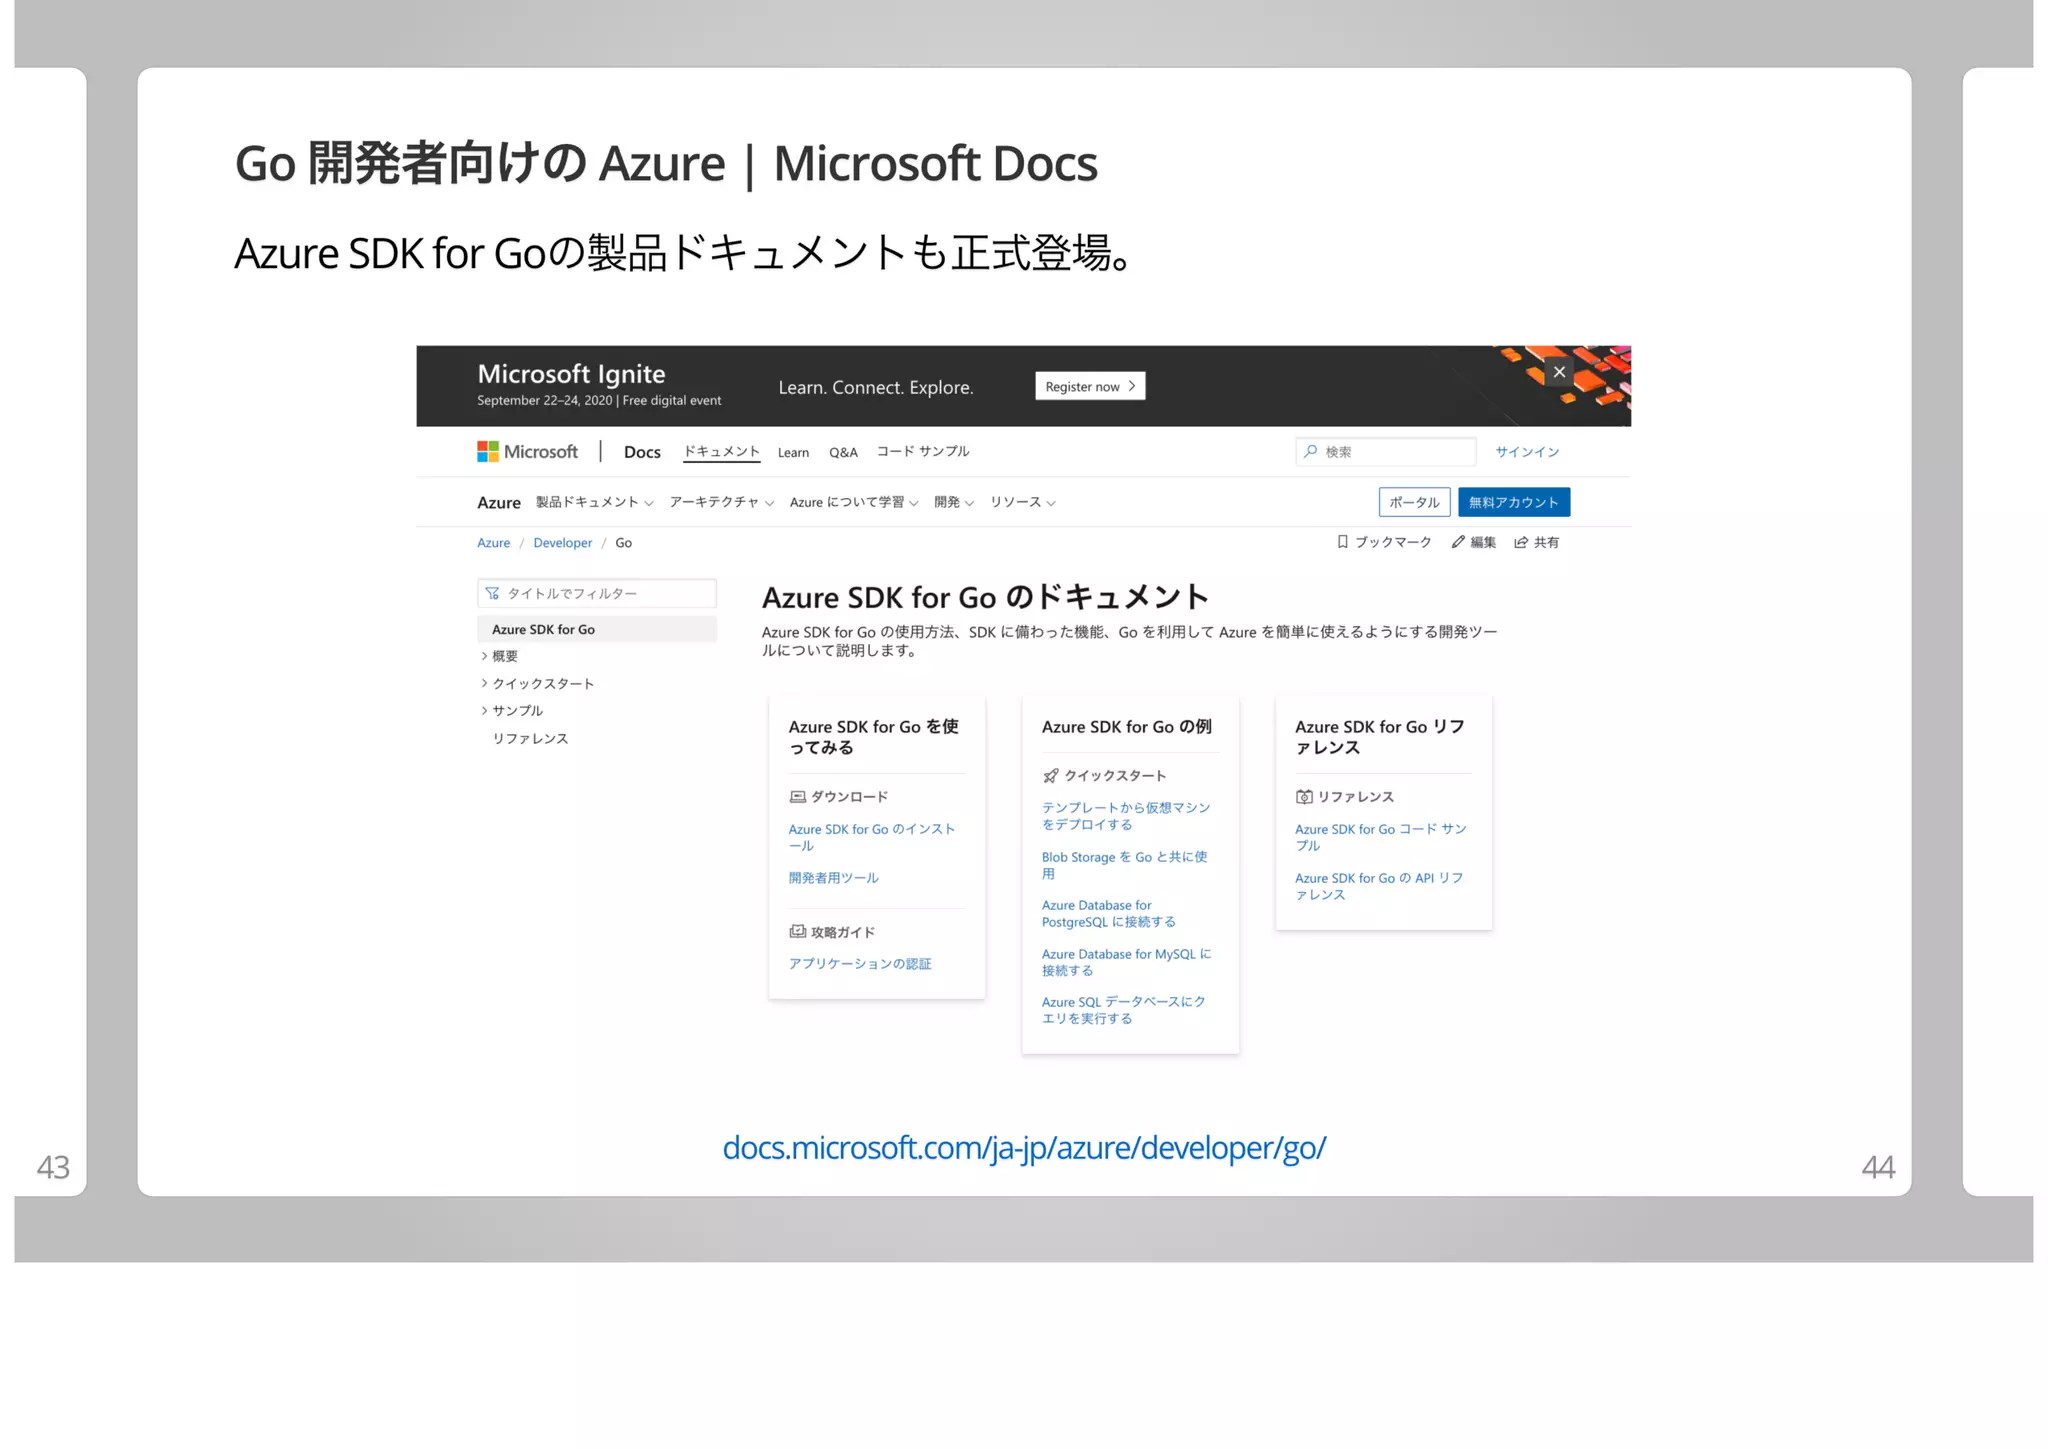Open Blob Storage を Go と共に使用 link
Image resolution: width=2048 pixels, height=1449 pixels.
coord(1124,865)
